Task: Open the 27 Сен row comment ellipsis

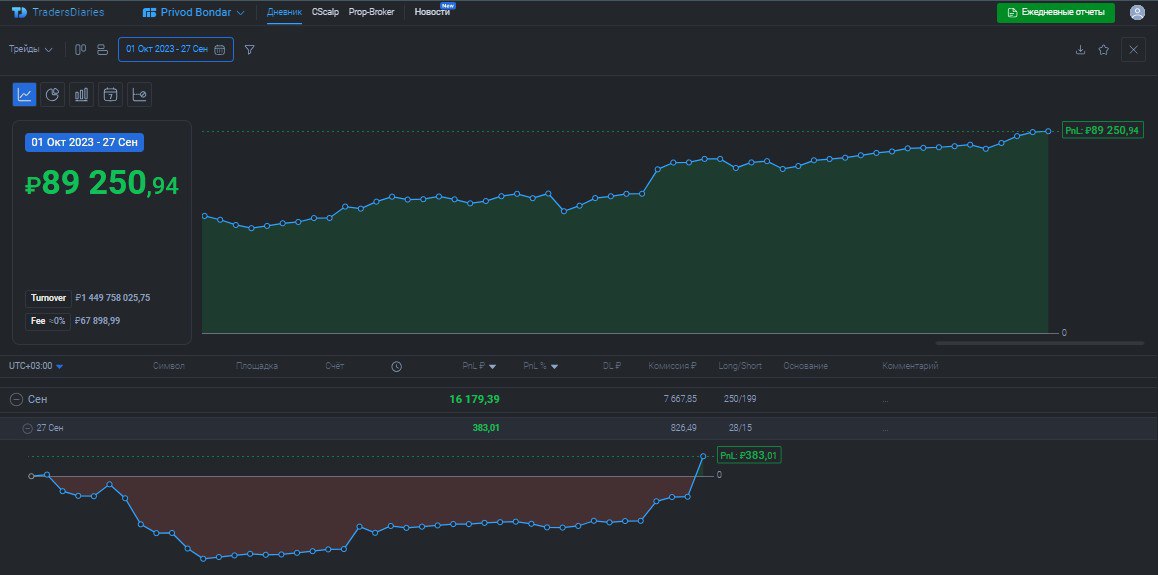Action: (x=885, y=429)
